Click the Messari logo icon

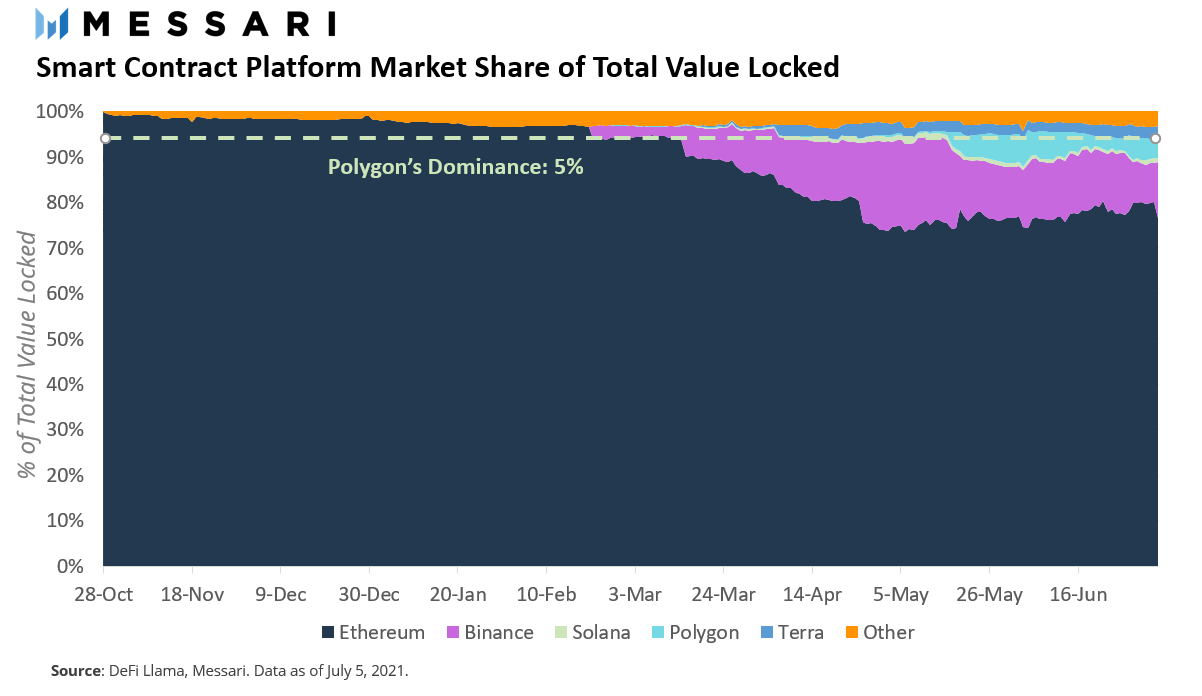click(x=52, y=23)
